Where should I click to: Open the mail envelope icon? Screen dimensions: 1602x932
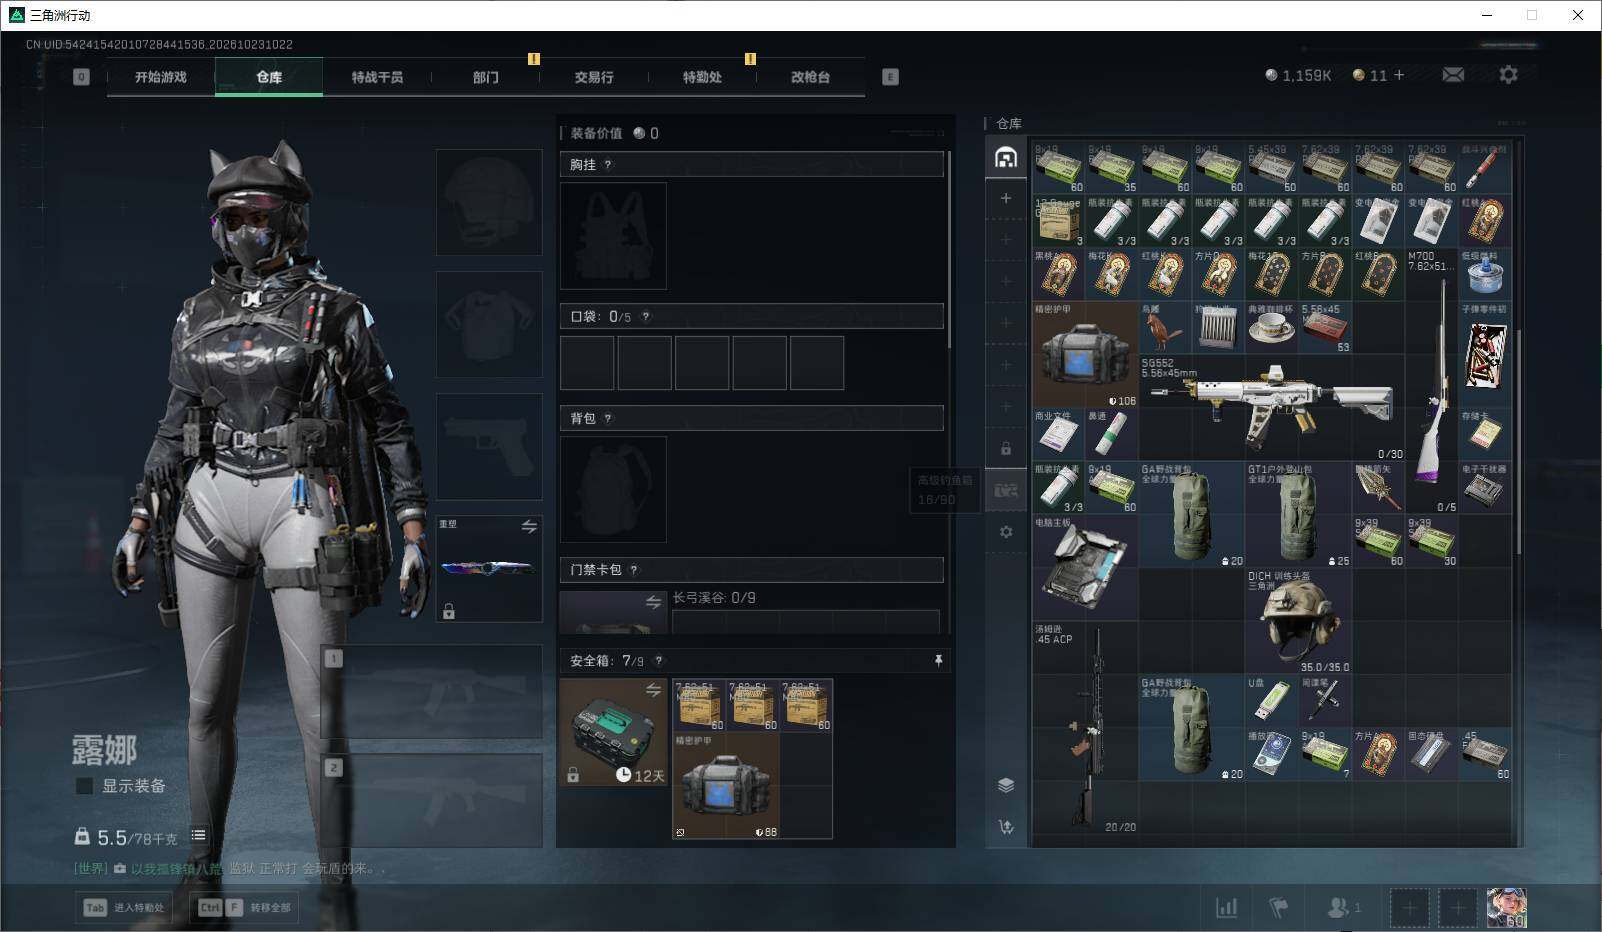tap(1453, 75)
